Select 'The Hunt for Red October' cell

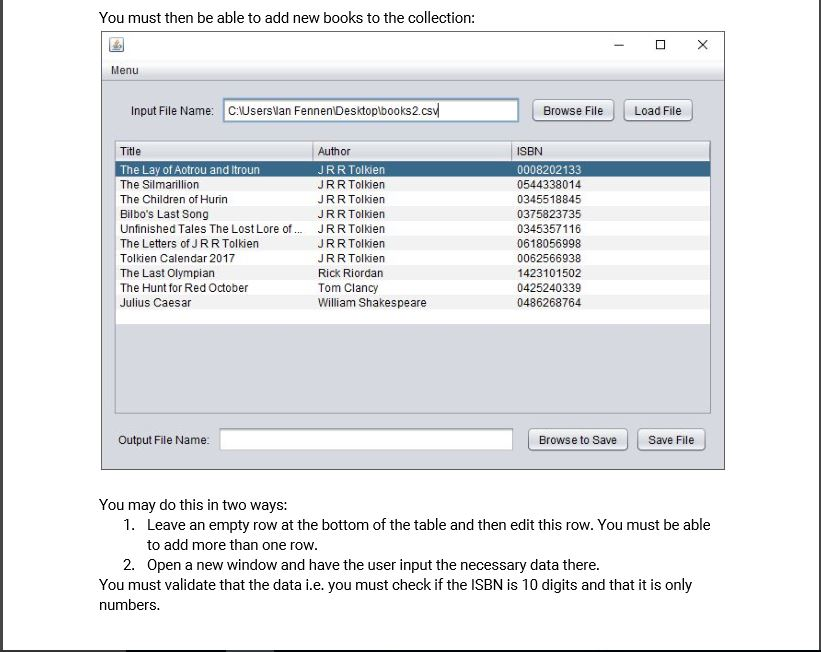pyautogui.click(x=214, y=288)
